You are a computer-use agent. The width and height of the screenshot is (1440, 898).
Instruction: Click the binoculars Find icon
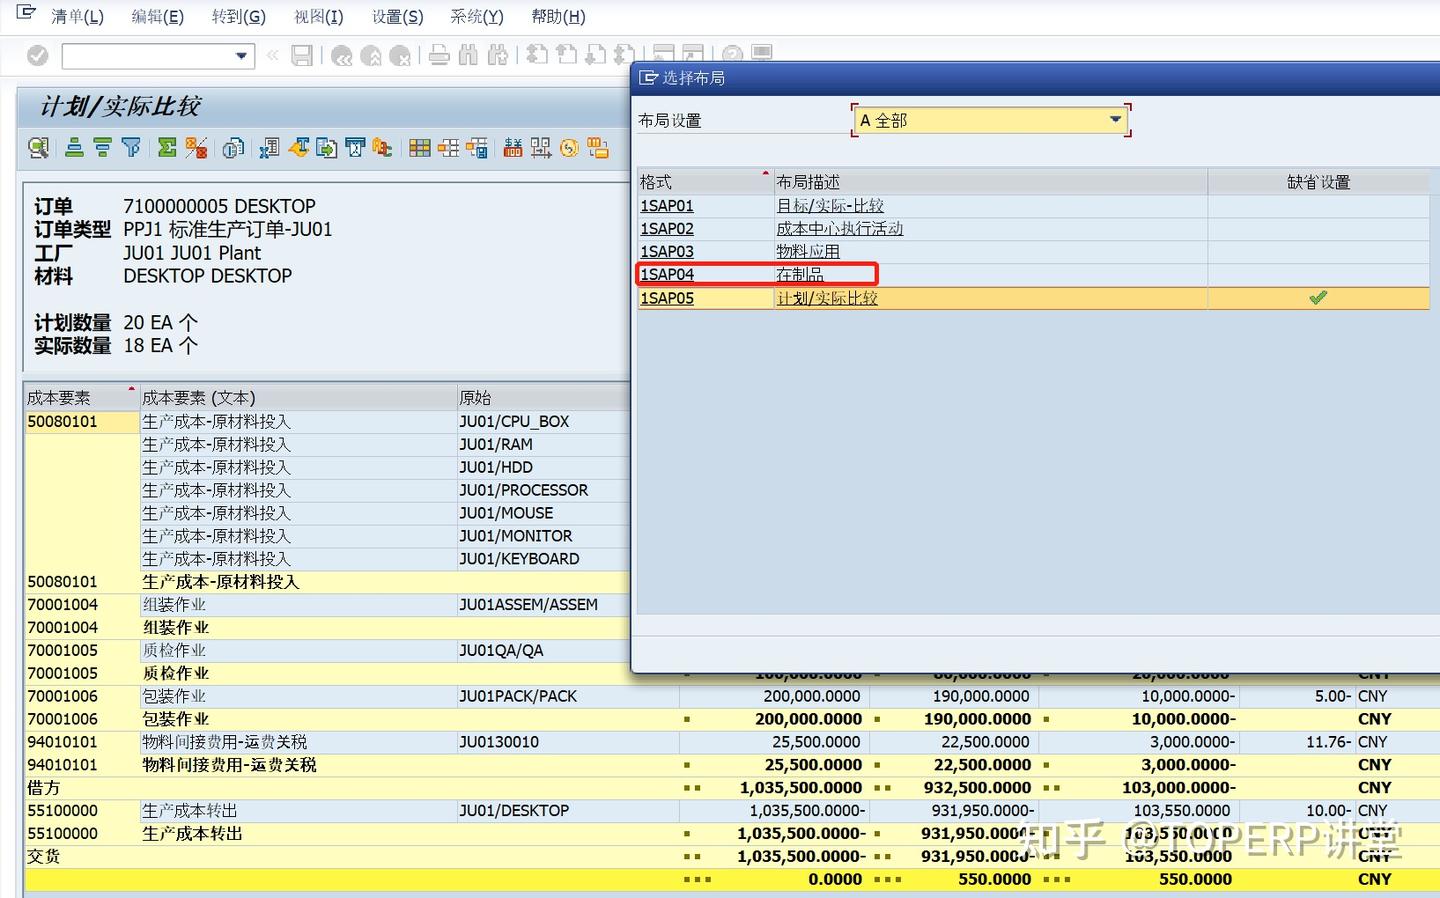(x=467, y=55)
